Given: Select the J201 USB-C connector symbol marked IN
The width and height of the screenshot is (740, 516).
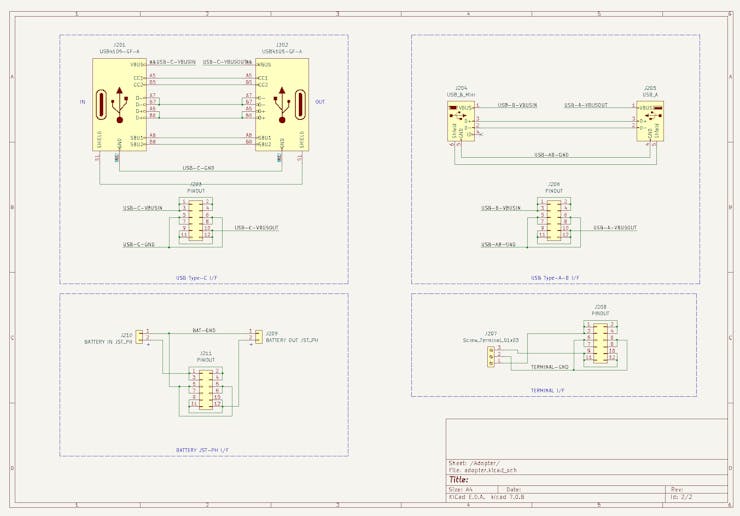Looking at the screenshot, I should point(119,105).
